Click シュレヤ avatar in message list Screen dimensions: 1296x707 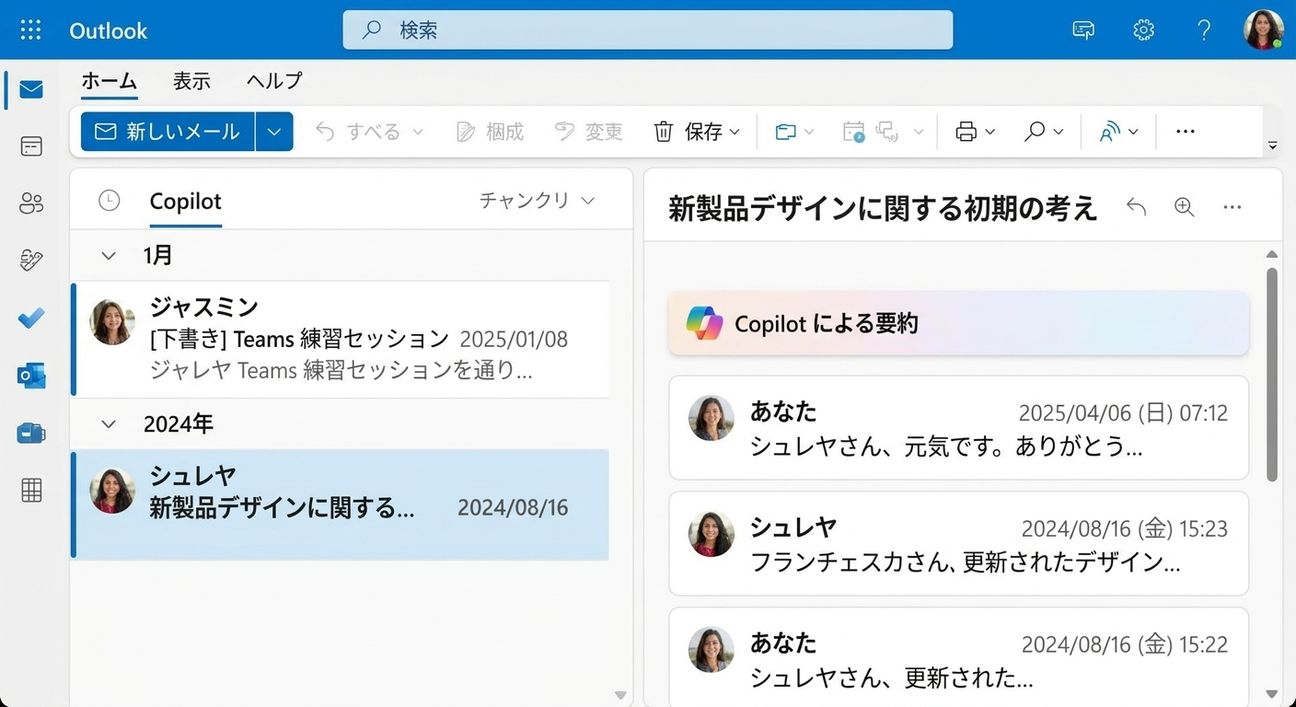click(x=112, y=491)
